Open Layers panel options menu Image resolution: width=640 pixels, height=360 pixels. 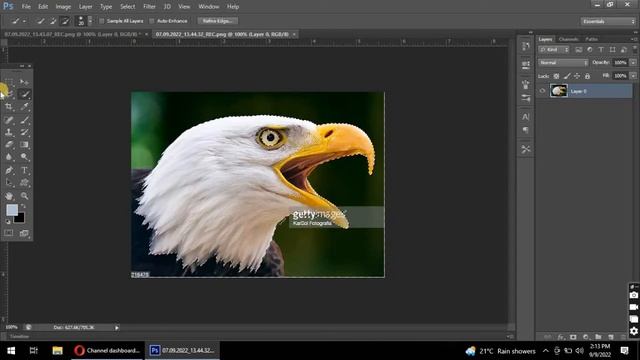pos(633,39)
